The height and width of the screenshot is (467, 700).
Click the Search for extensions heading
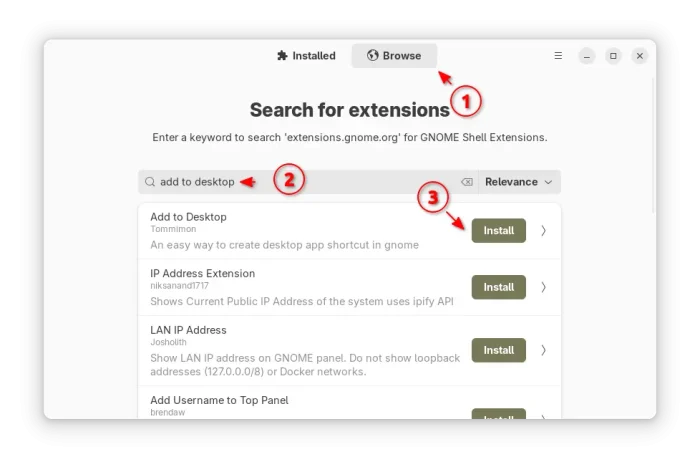350,110
